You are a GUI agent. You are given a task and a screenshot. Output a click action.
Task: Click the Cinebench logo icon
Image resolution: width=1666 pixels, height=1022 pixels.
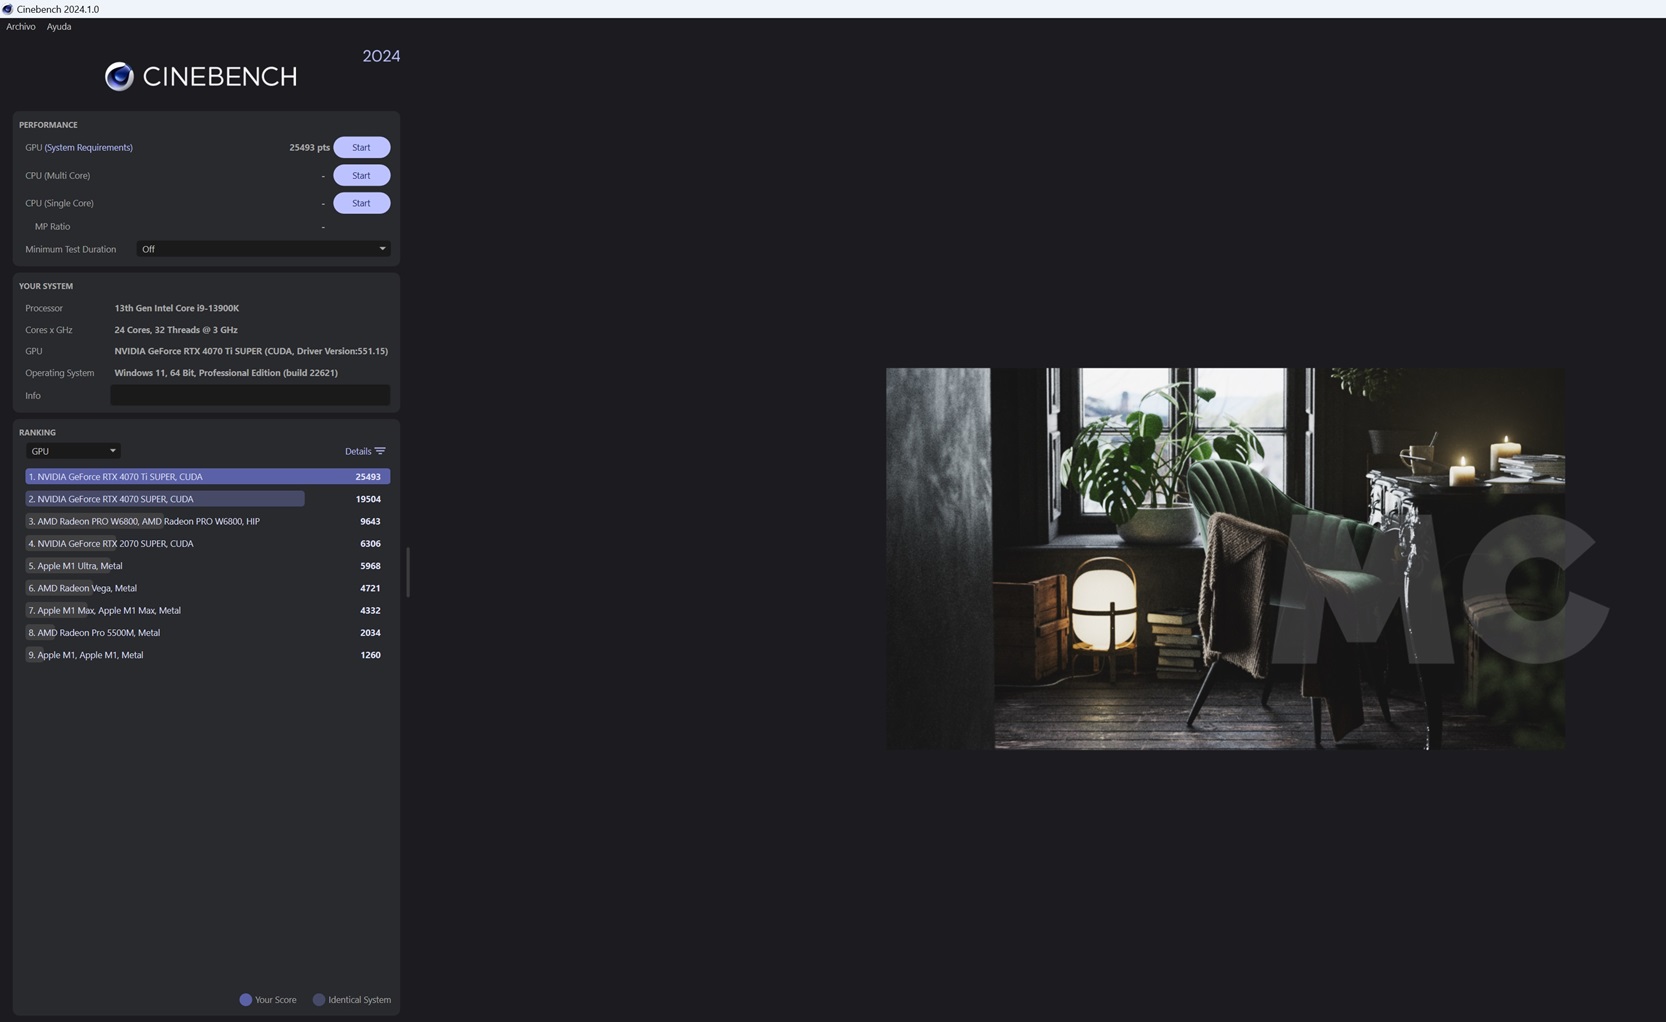pyautogui.click(x=119, y=76)
